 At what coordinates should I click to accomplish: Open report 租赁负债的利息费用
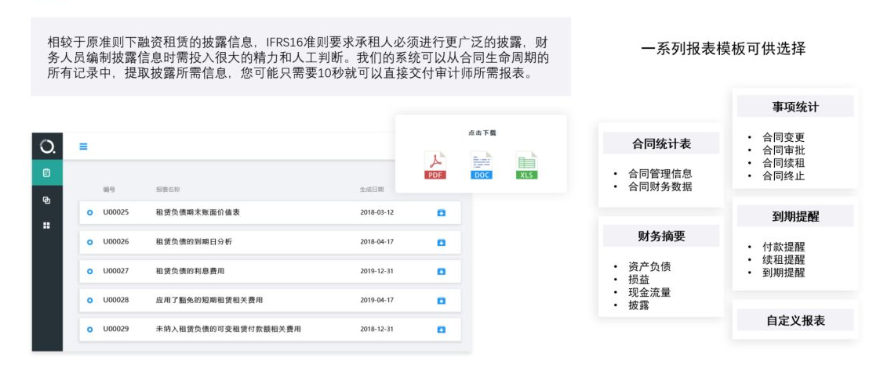coord(190,271)
